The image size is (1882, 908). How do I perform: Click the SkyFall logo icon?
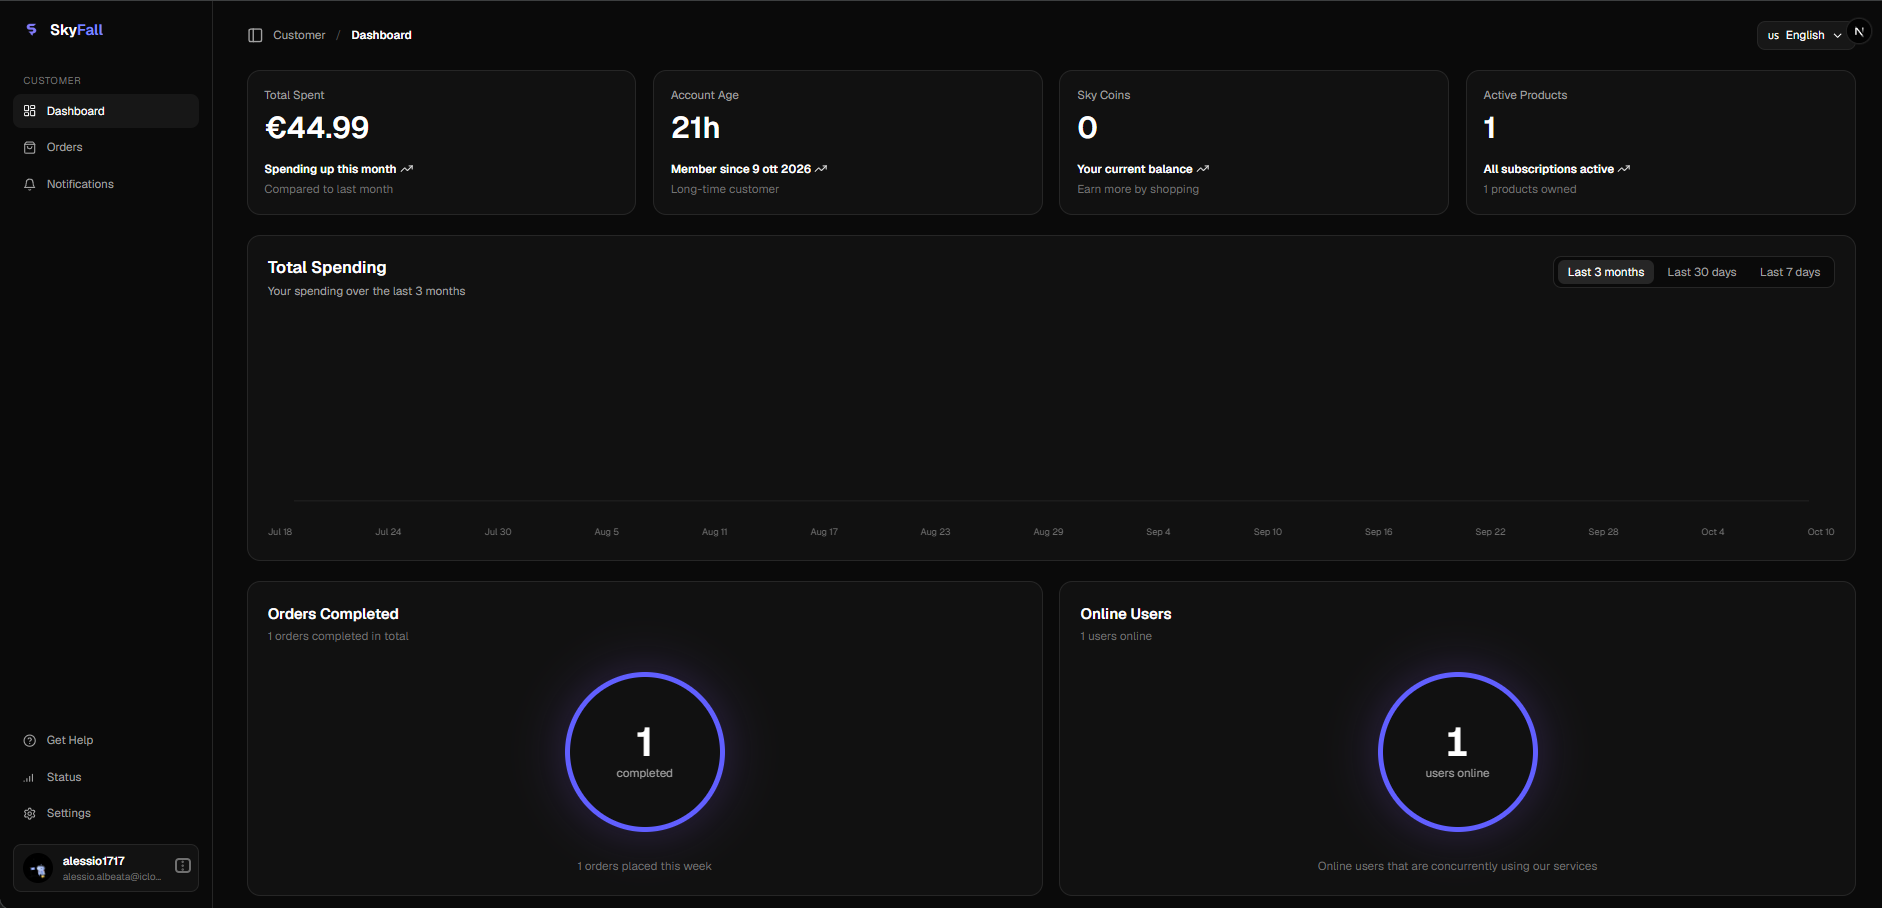pos(31,30)
